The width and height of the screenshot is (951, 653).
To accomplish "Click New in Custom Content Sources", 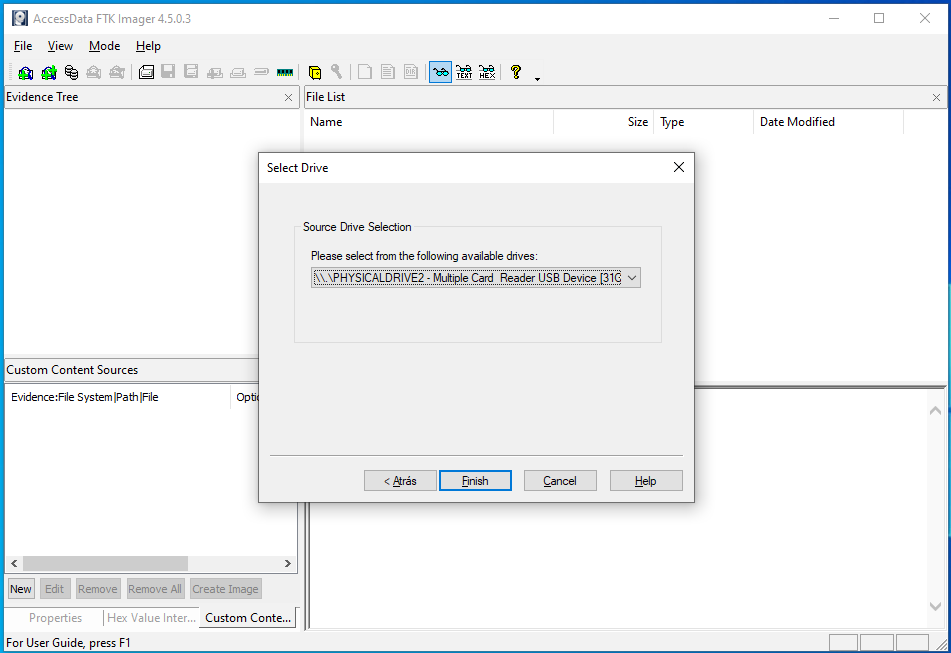I will (x=21, y=589).
